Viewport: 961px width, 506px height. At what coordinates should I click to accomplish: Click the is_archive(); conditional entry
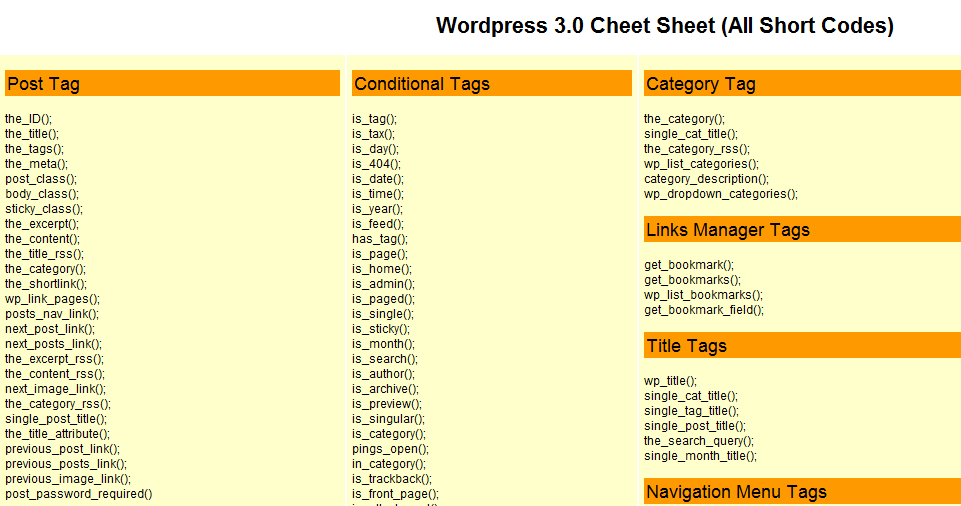coord(386,389)
